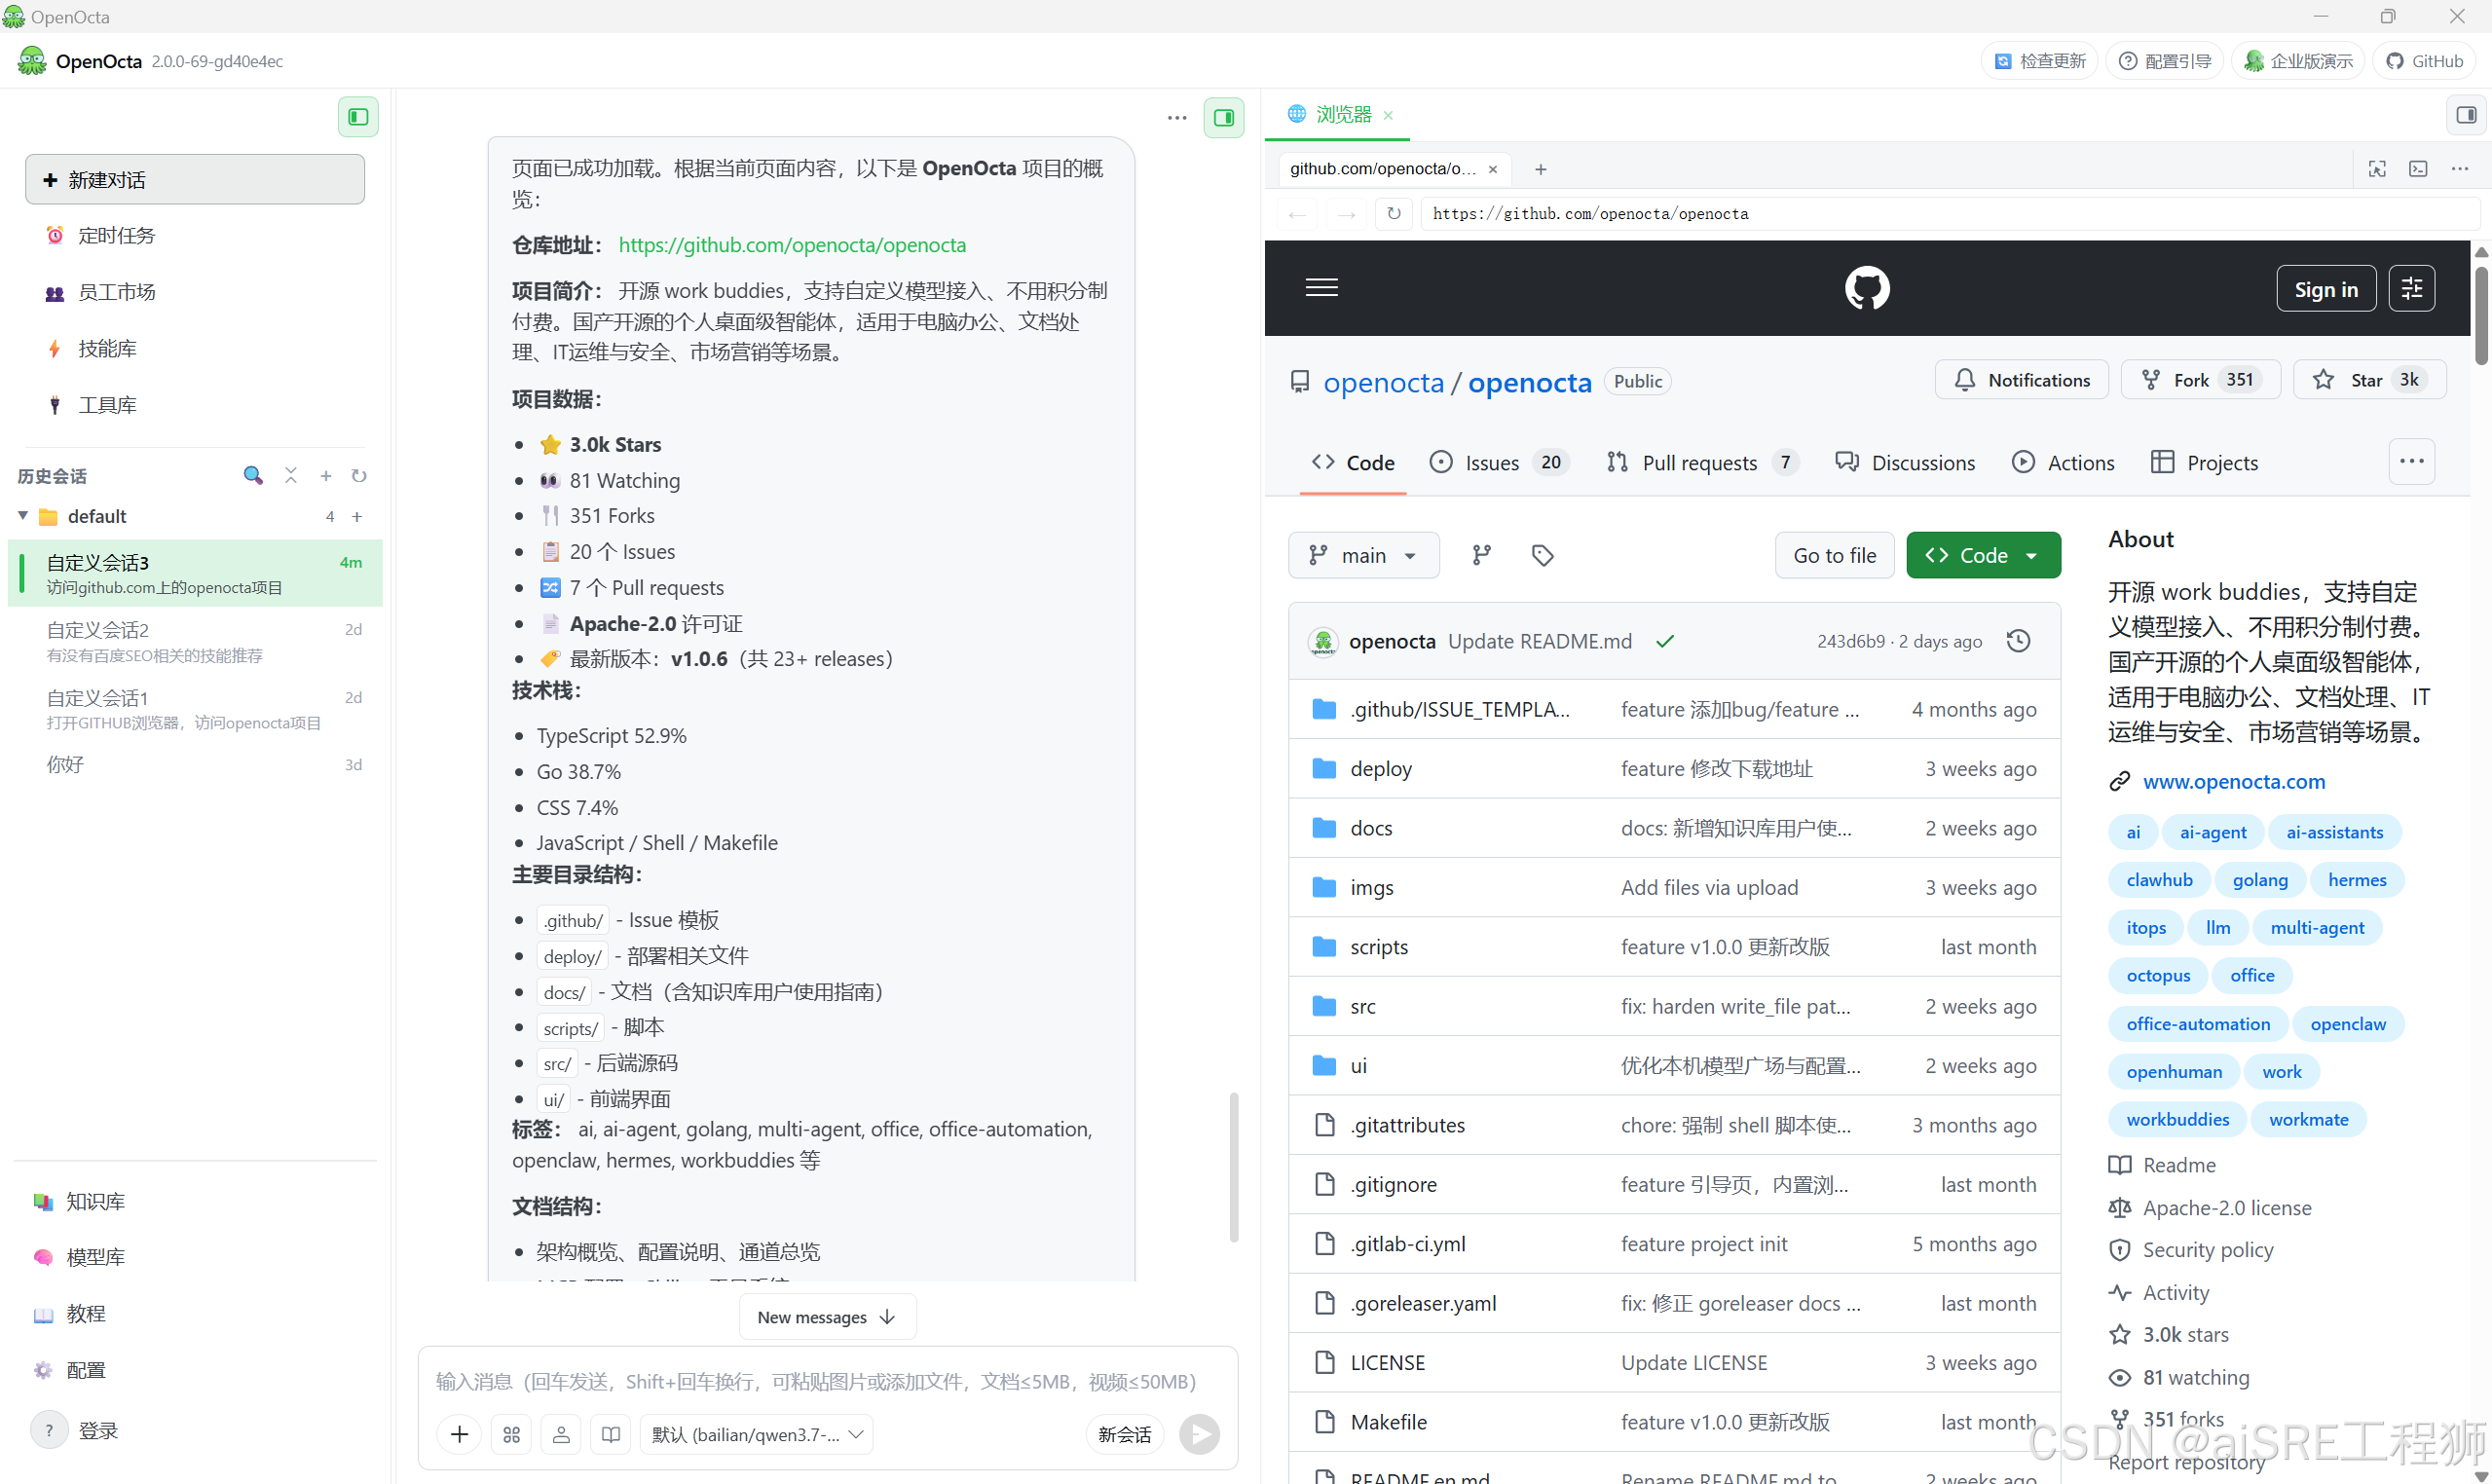Click the GitHub Octocat logo

[x=1867, y=288]
